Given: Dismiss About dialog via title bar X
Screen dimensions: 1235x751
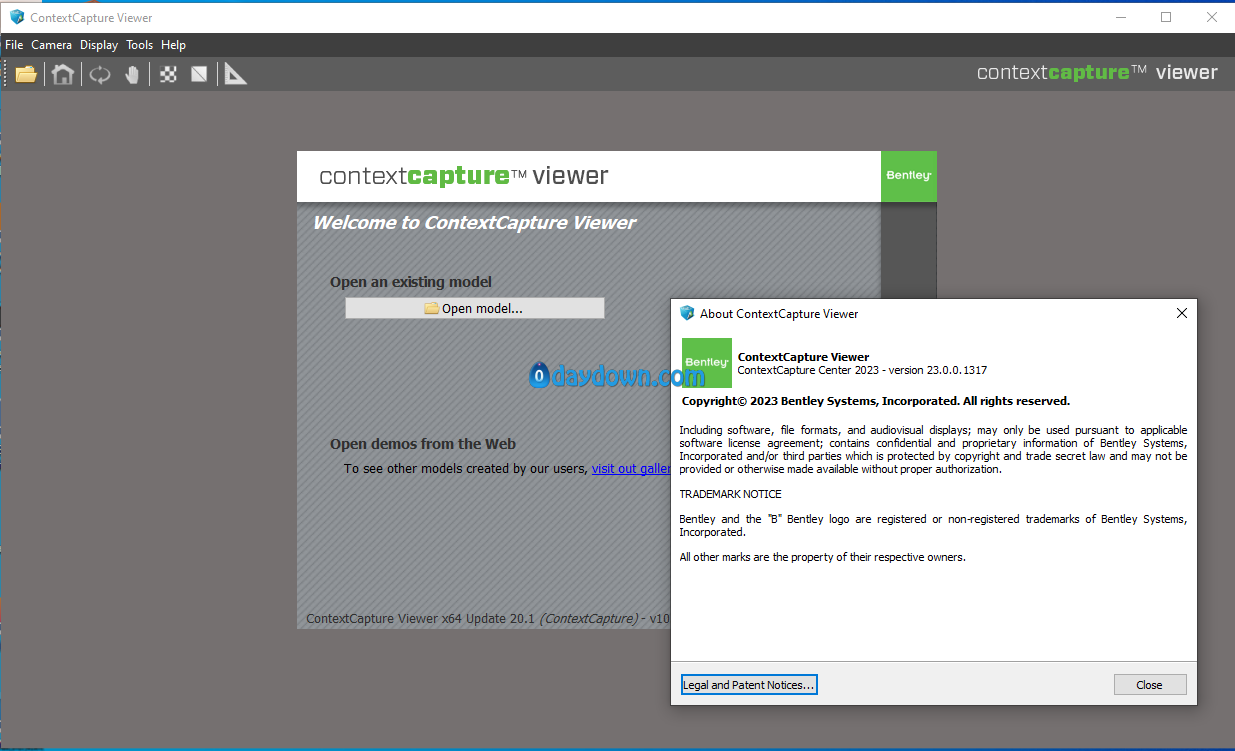Looking at the screenshot, I should (1181, 313).
